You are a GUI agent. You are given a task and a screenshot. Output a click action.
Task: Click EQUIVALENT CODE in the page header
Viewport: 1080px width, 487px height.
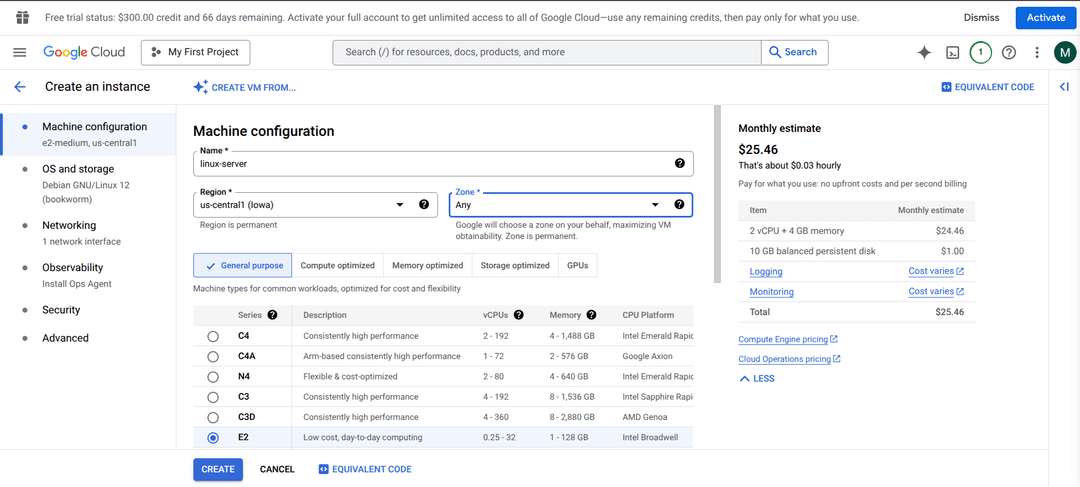coord(988,87)
